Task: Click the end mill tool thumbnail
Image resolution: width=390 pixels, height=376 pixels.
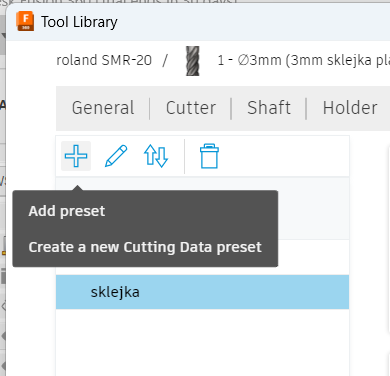Action: [x=193, y=61]
